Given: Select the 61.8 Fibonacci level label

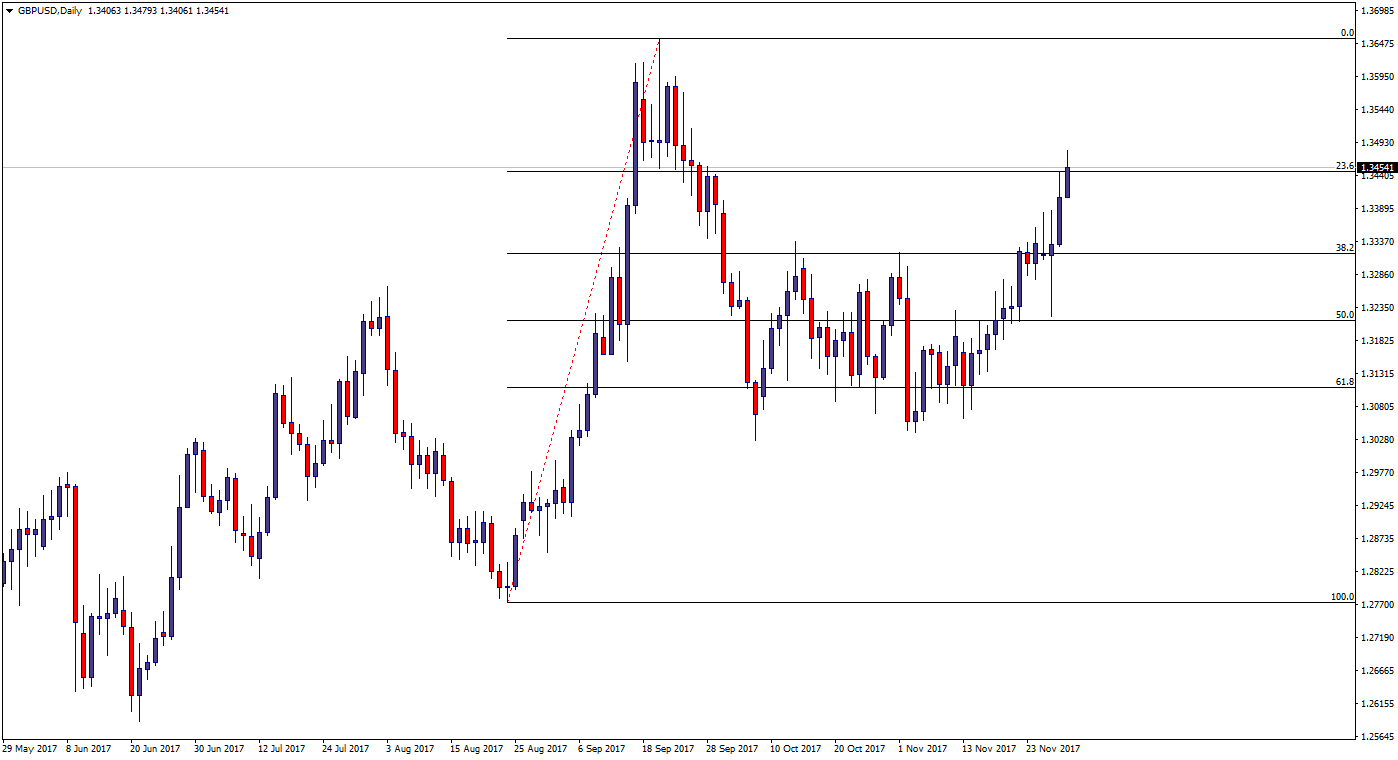Looking at the screenshot, I should point(1344,382).
